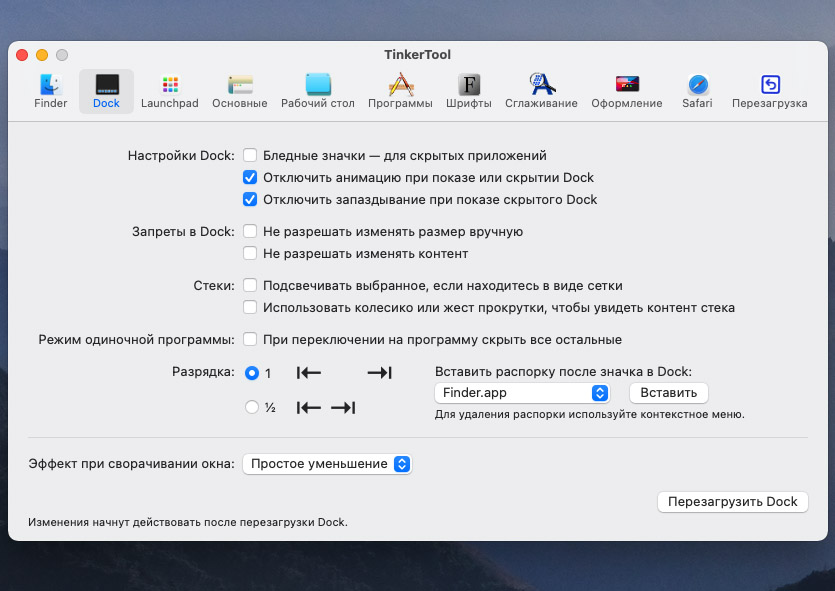This screenshot has height=591, width=835.
Task: Enable Бледные значки для скрытых приложений
Action: (x=250, y=155)
